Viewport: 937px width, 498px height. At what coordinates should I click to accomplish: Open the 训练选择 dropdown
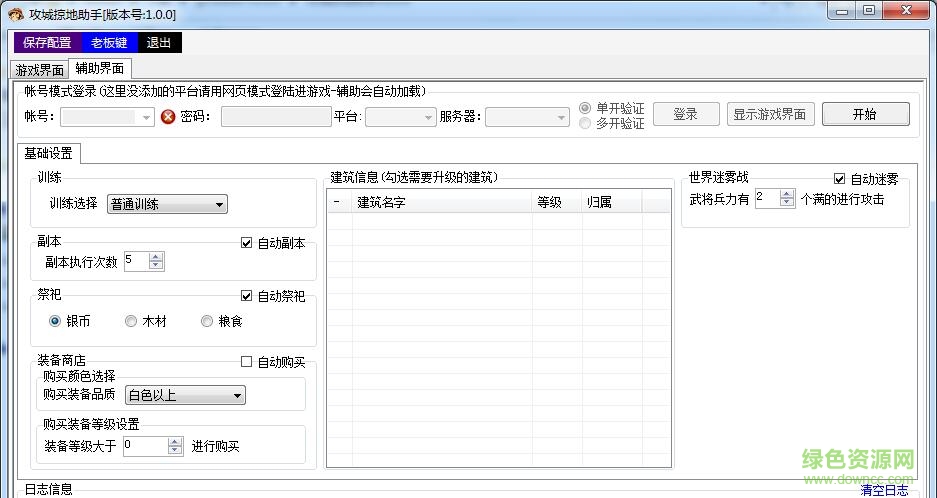[x=167, y=204]
